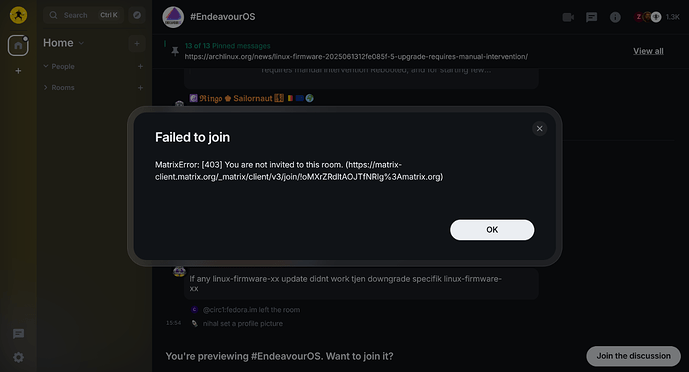Image resolution: width=689 pixels, height=372 pixels.
Task: Expand the Rooms section
Action: (59, 87)
